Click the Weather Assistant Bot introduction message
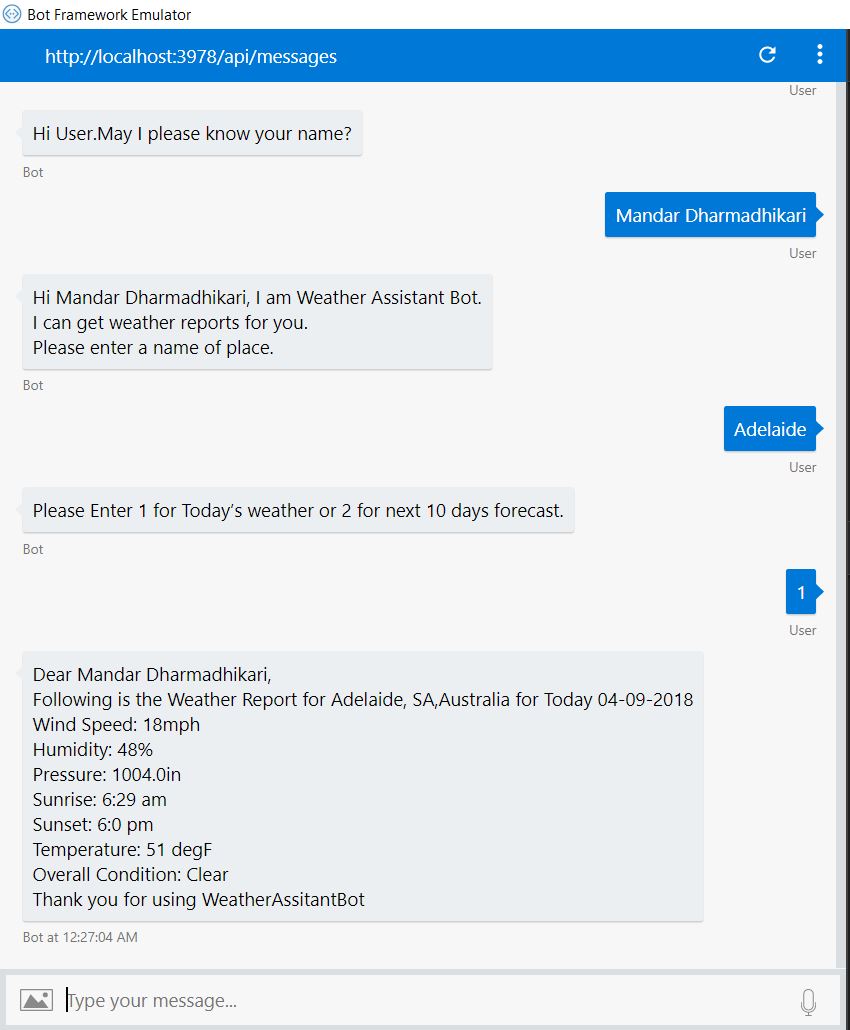The height and width of the screenshot is (1030, 850). [x=257, y=323]
